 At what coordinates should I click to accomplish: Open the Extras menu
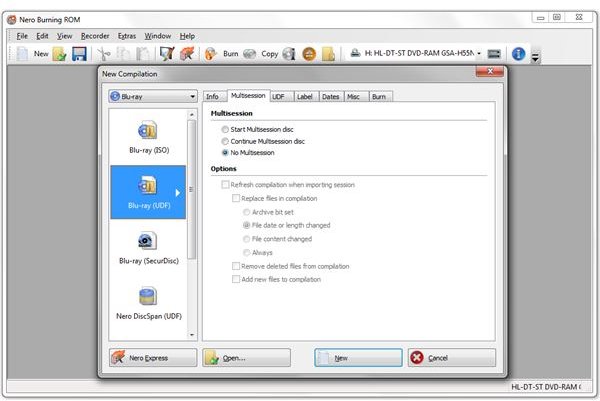(x=127, y=36)
